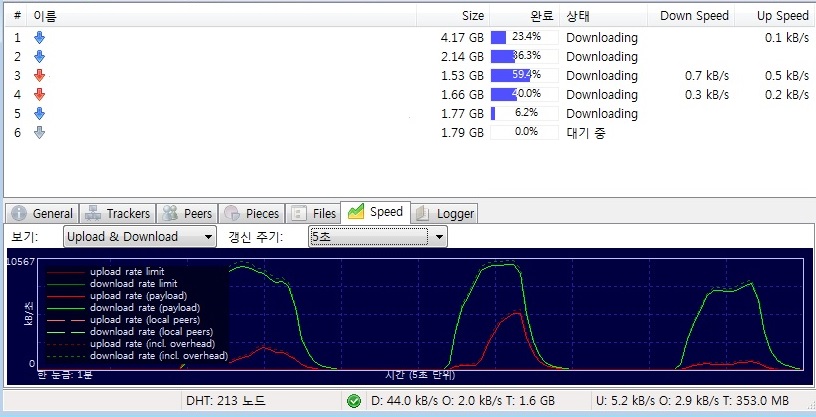Screen dimensions: 816x417
Task: Expand the 5초 refresh interval dropdown
Action: coord(378,237)
